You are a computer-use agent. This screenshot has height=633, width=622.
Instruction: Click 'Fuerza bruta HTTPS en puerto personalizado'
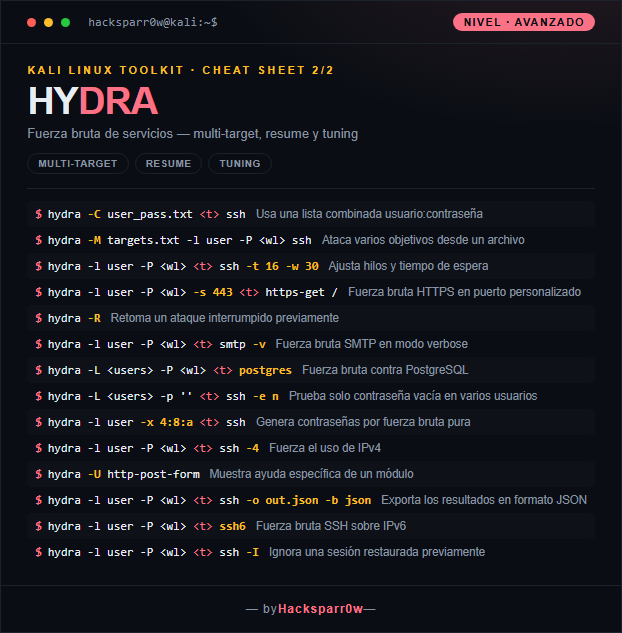pyautogui.click(x=465, y=292)
